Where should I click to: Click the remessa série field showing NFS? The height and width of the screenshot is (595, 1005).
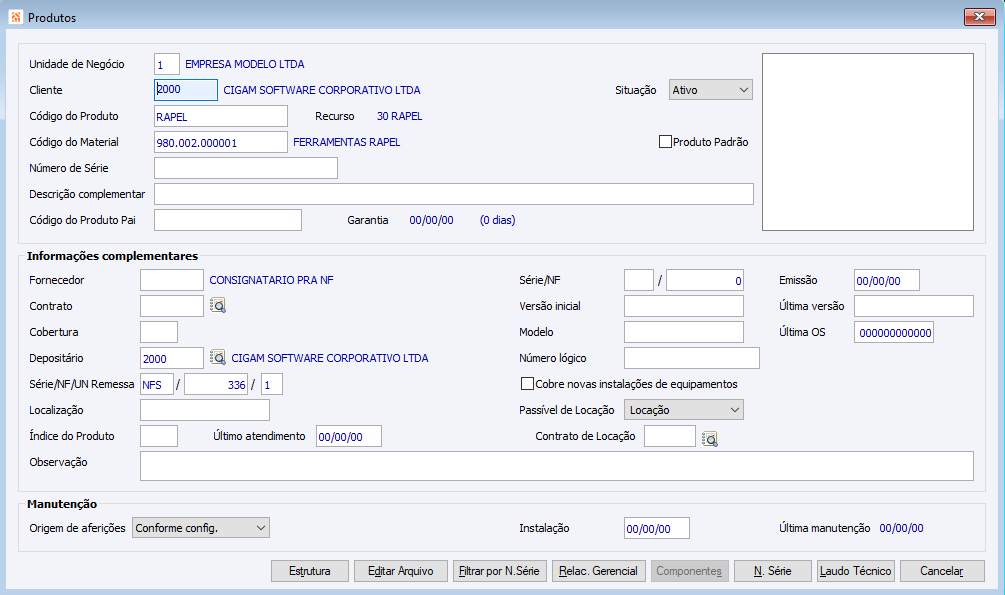(157, 384)
